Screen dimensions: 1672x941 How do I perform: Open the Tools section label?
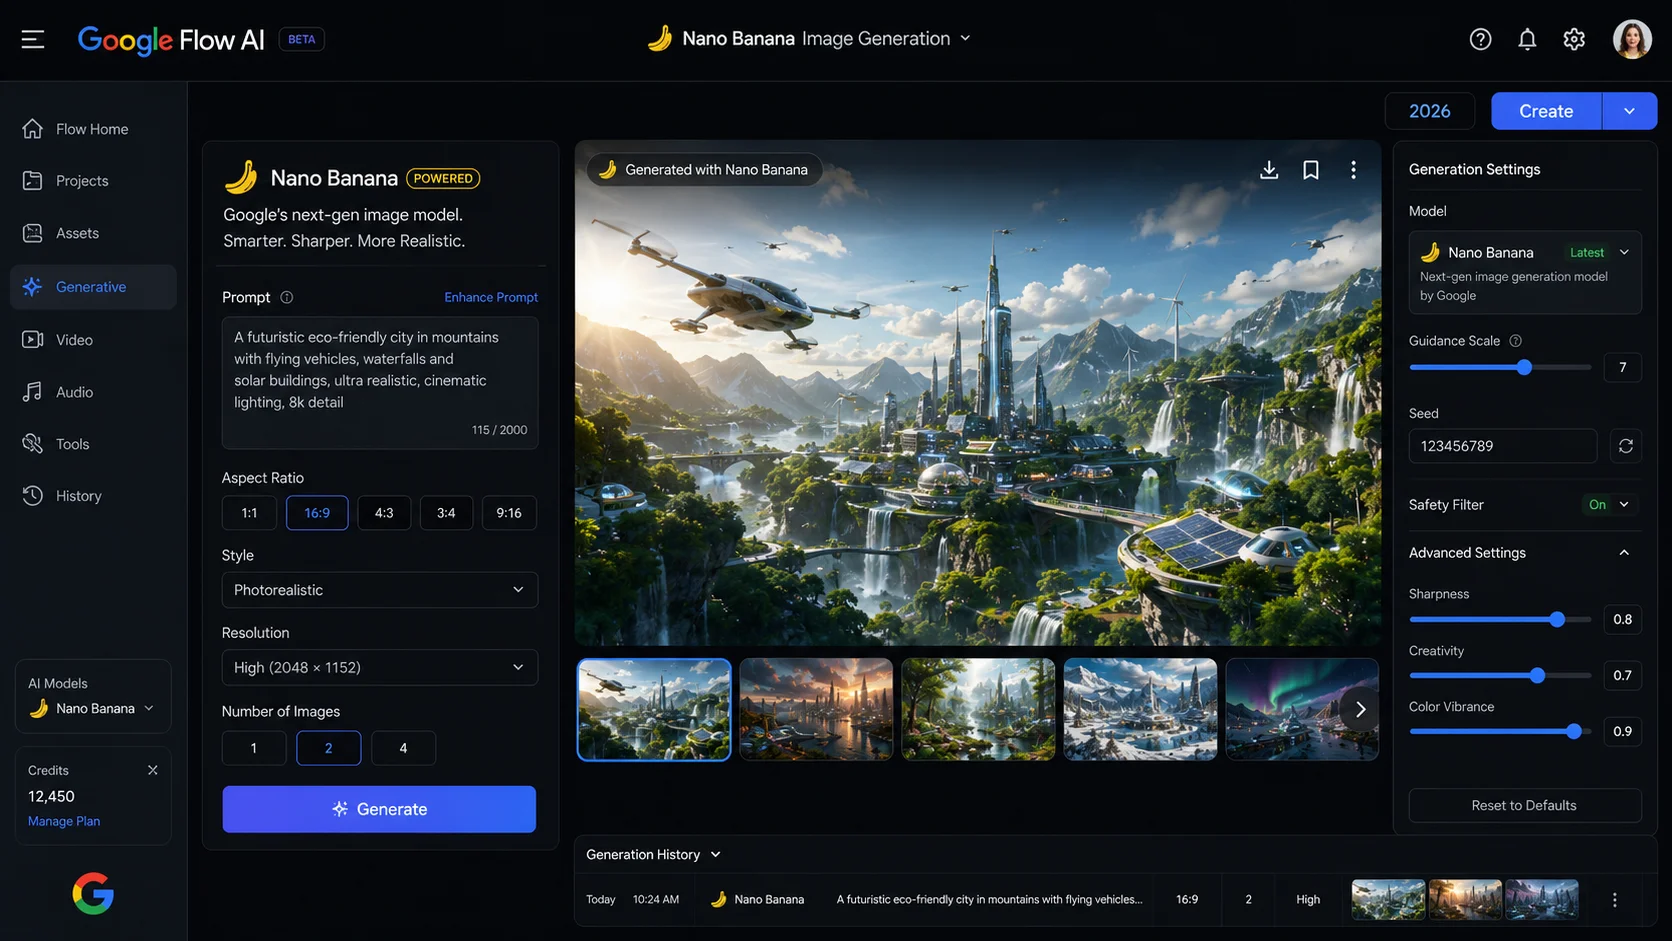(72, 444)
